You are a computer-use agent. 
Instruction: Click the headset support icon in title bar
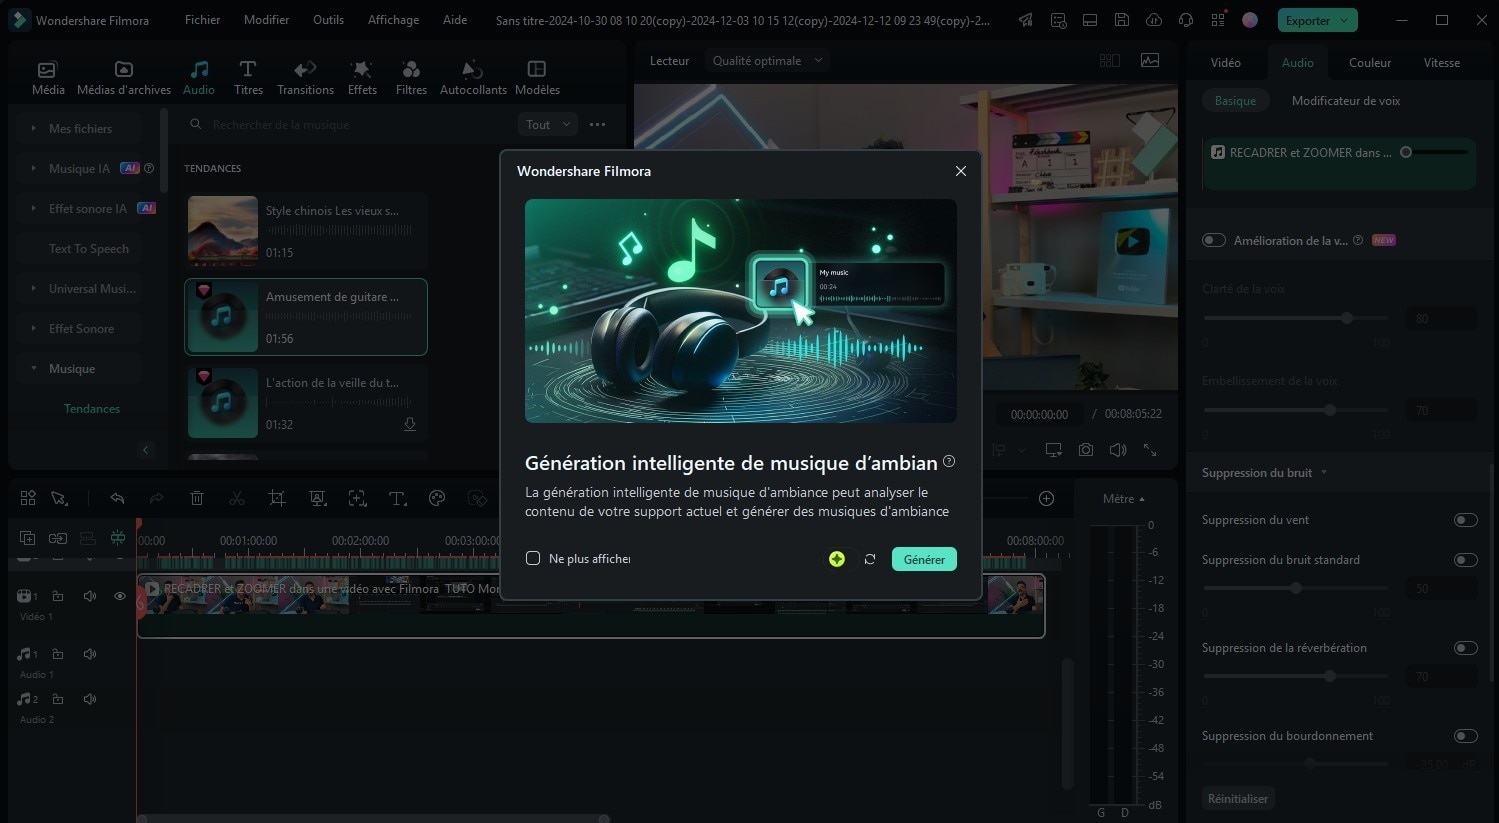1186,20
